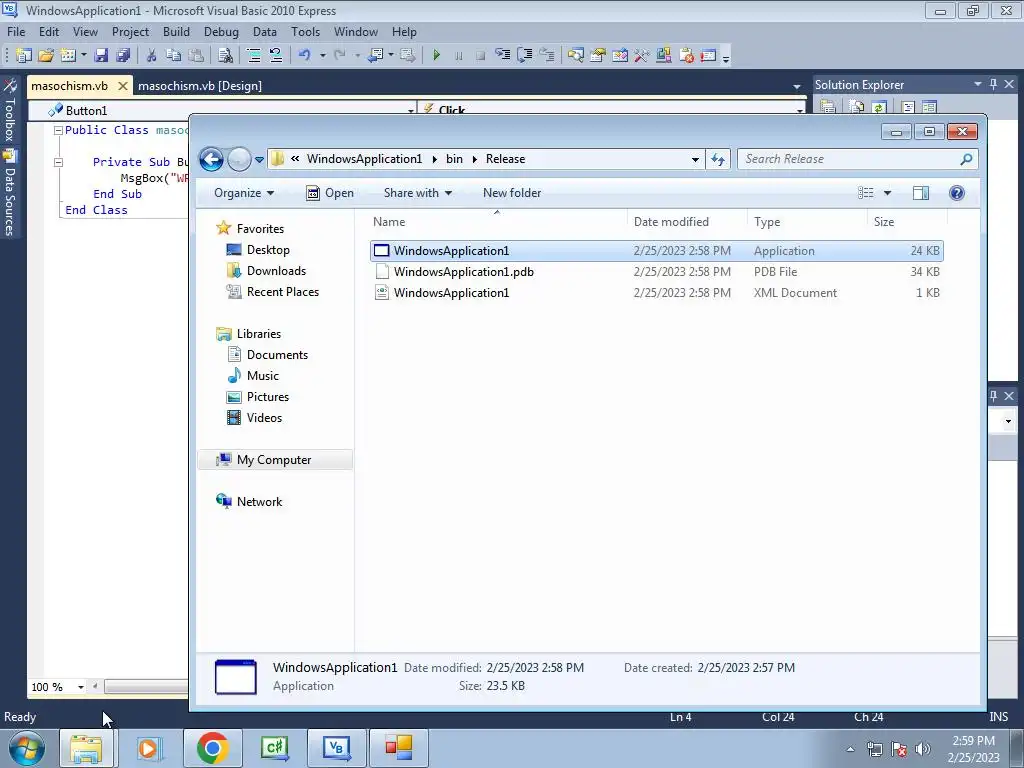Open Solution Explorer from the toolbar icon
Viewport: 1024px width, 768px height.
coord(575,56)
